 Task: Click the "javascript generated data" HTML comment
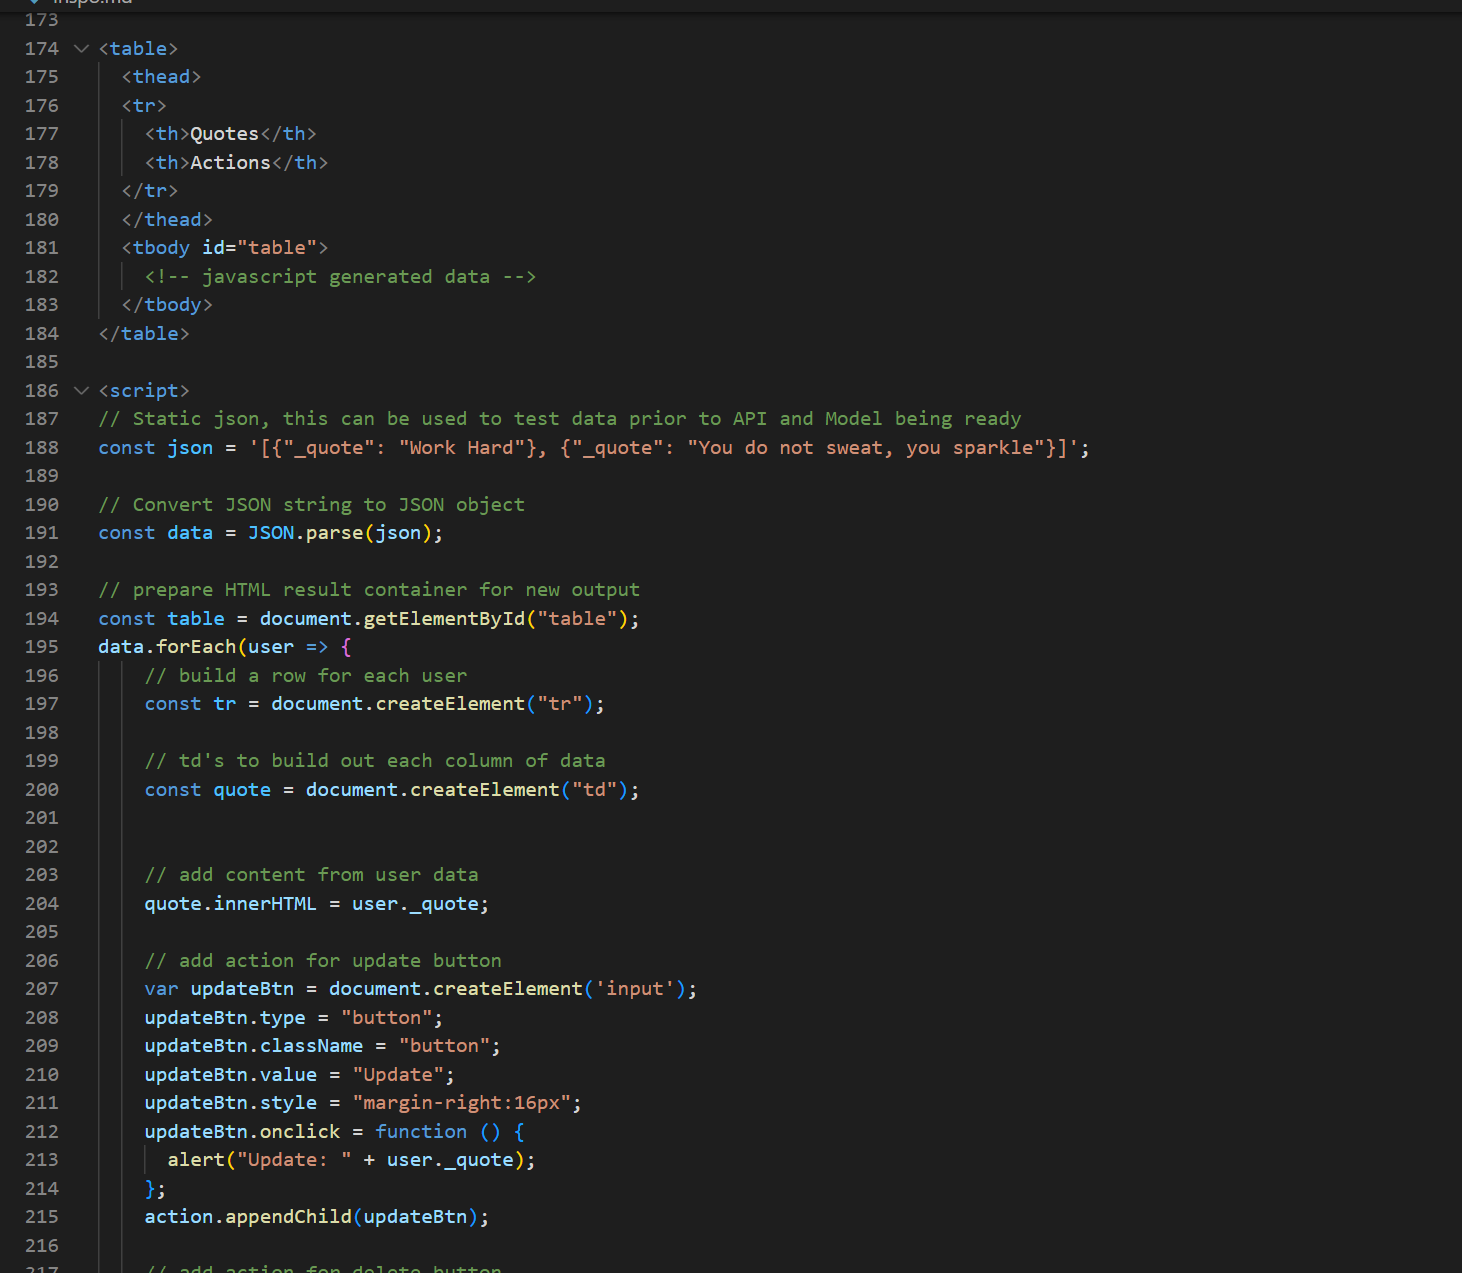[x=340, y=276]
